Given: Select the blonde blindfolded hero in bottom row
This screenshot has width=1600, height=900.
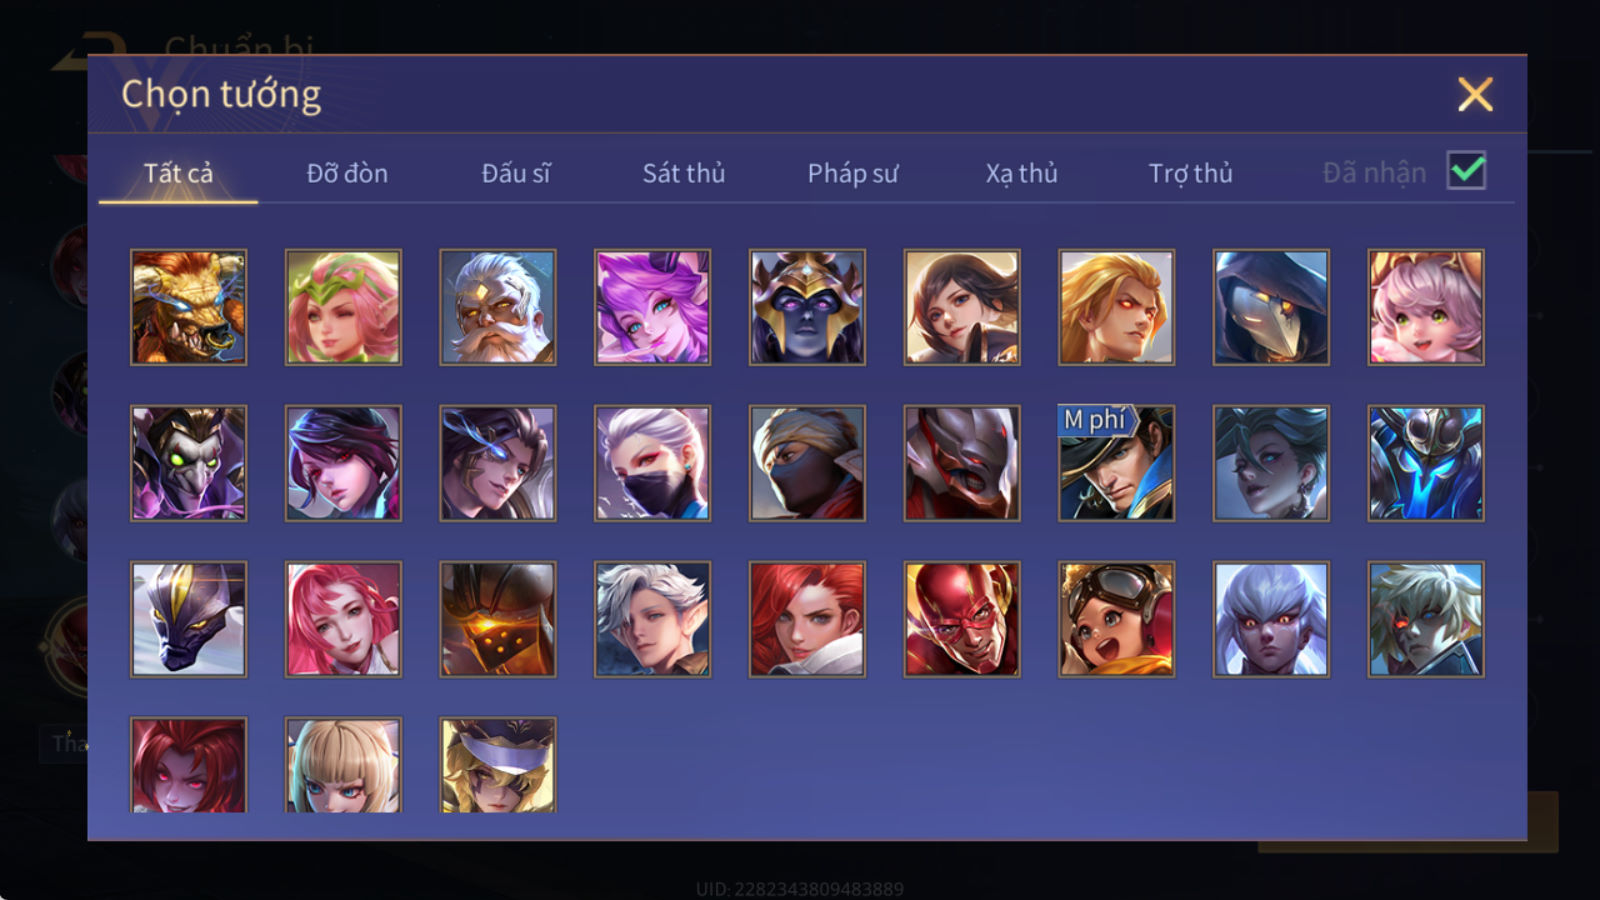Looking at the screenshot, I should coord(497,765).
